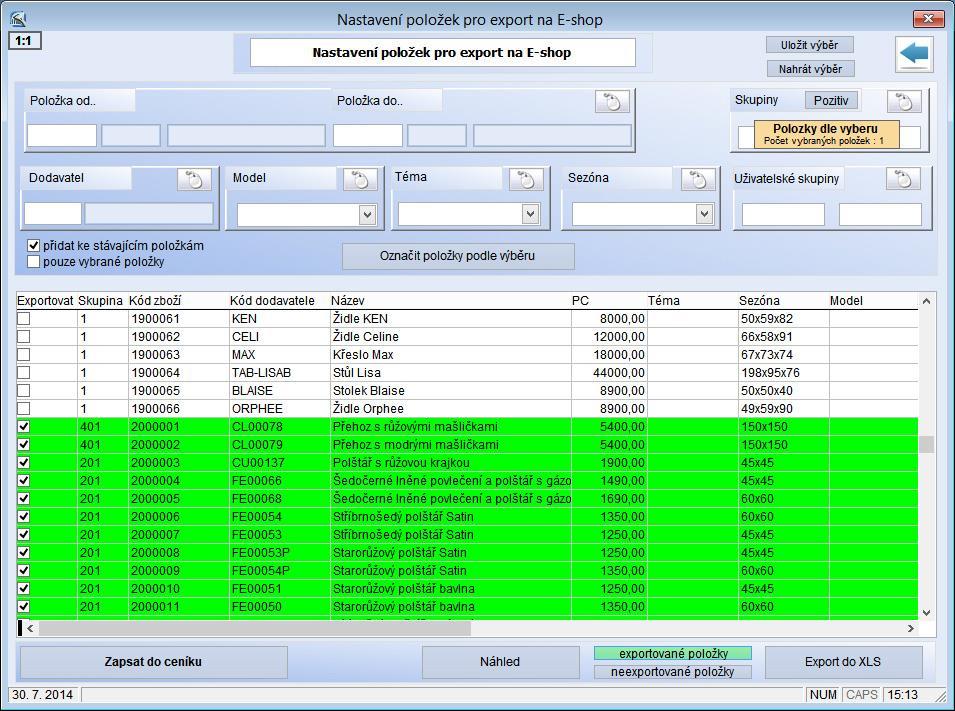Click the horizontal scrollbar thumb
The height and width of the screenshot is (711, 955).
click(255, 628)
